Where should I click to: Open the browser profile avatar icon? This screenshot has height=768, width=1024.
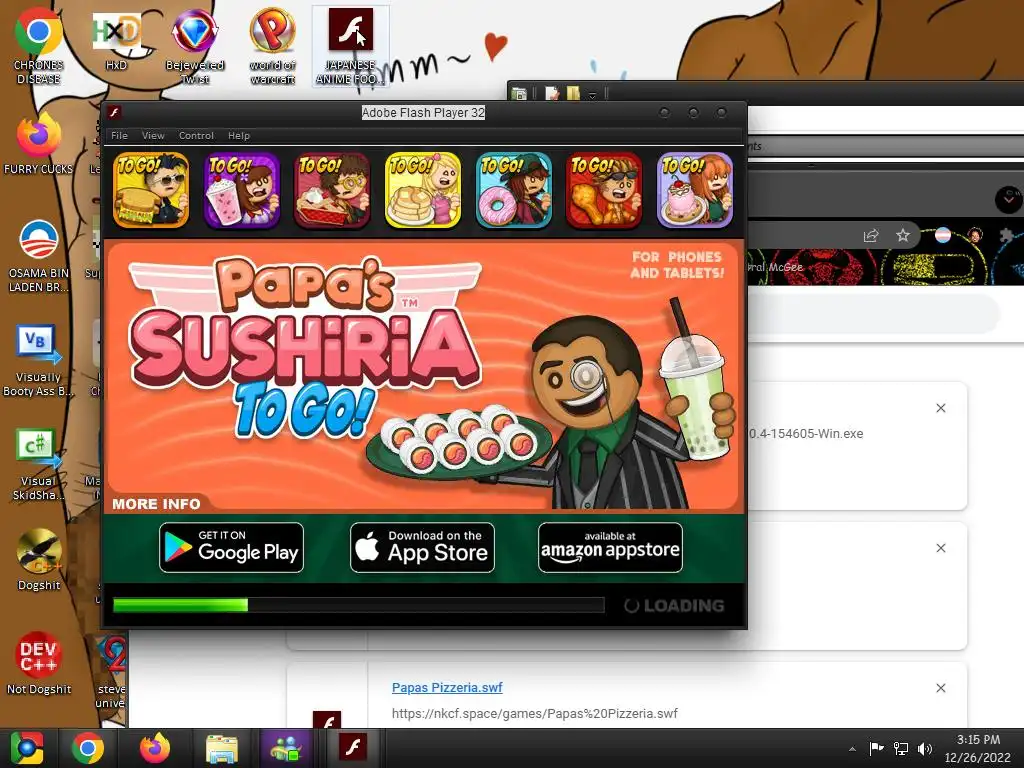click(x=975, y=235)
